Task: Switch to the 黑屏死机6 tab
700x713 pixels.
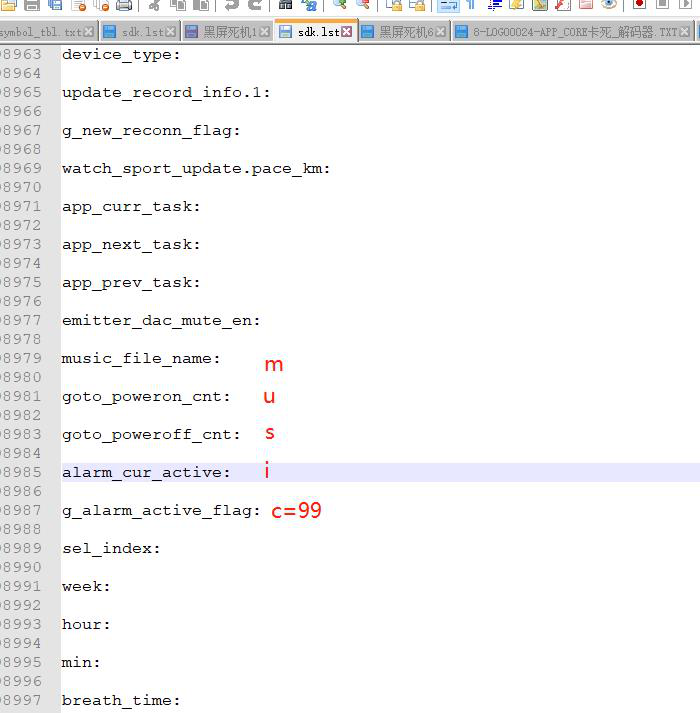Action: [x=406, y=32]
